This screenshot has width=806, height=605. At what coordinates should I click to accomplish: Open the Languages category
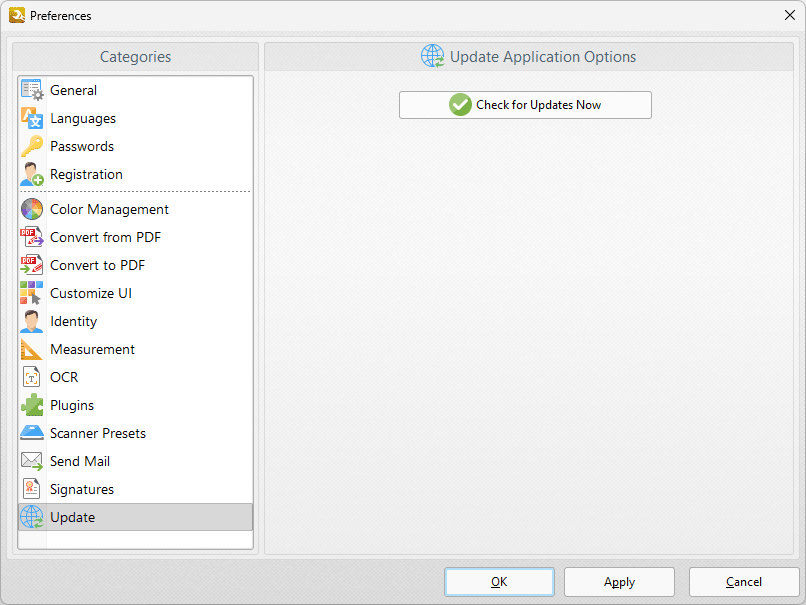click(x=136, y=118)
